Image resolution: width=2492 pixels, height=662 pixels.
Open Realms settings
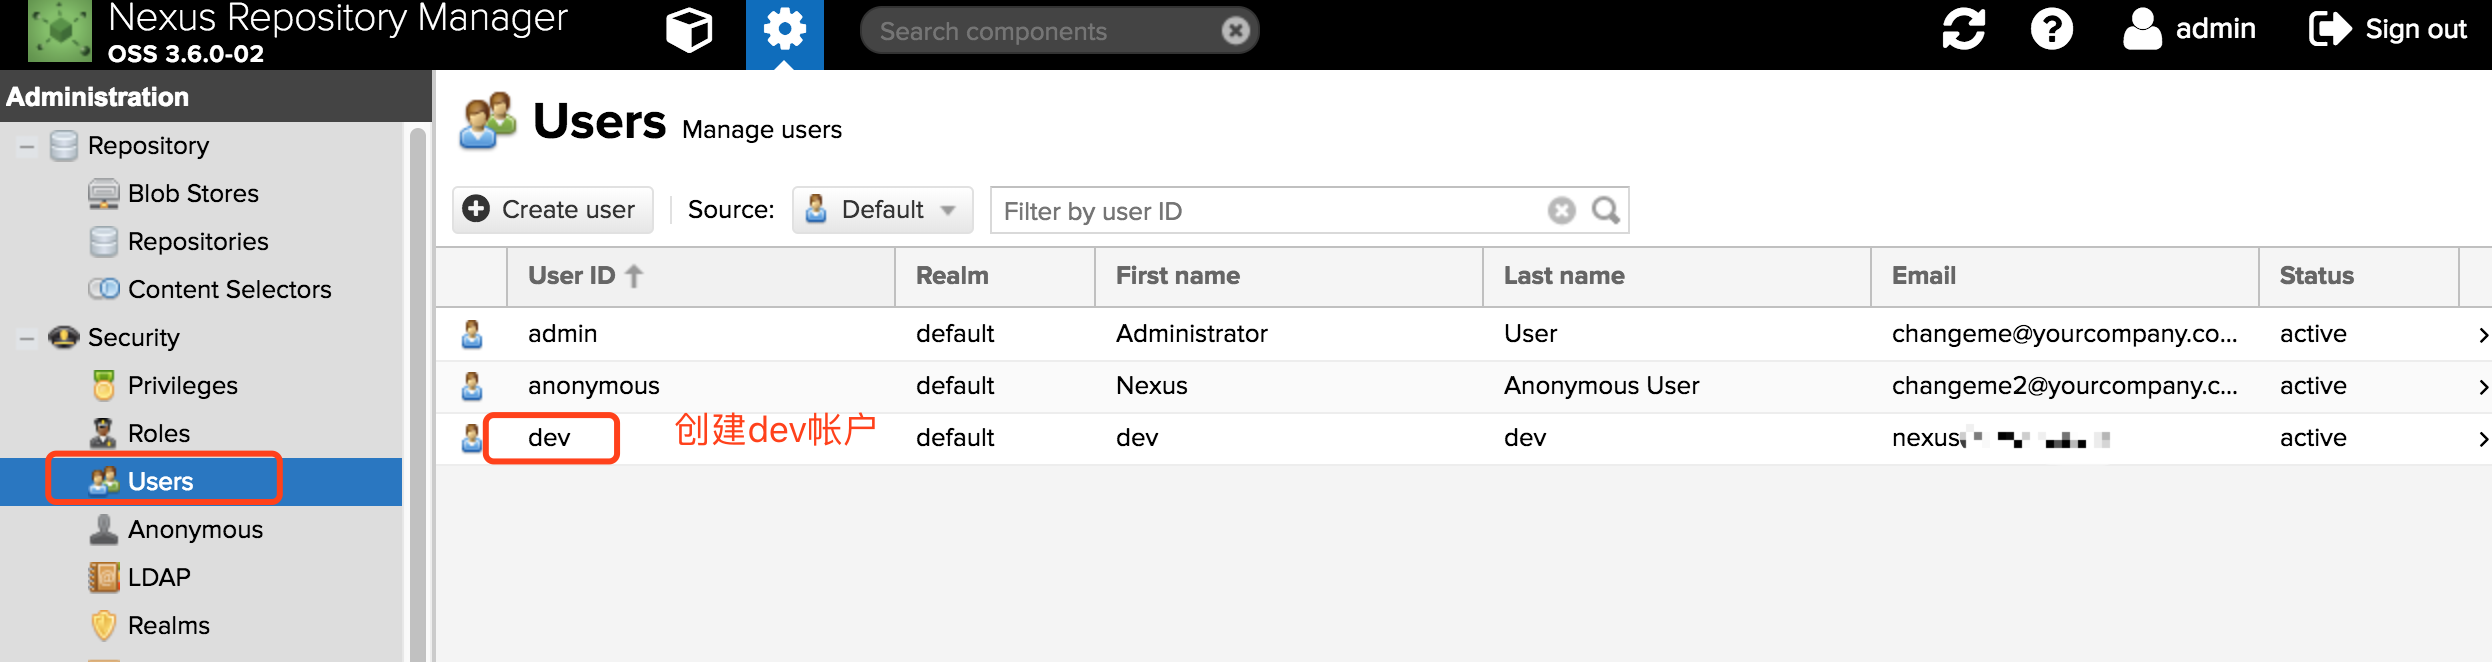pyautogui.click(x=169, y=625)
